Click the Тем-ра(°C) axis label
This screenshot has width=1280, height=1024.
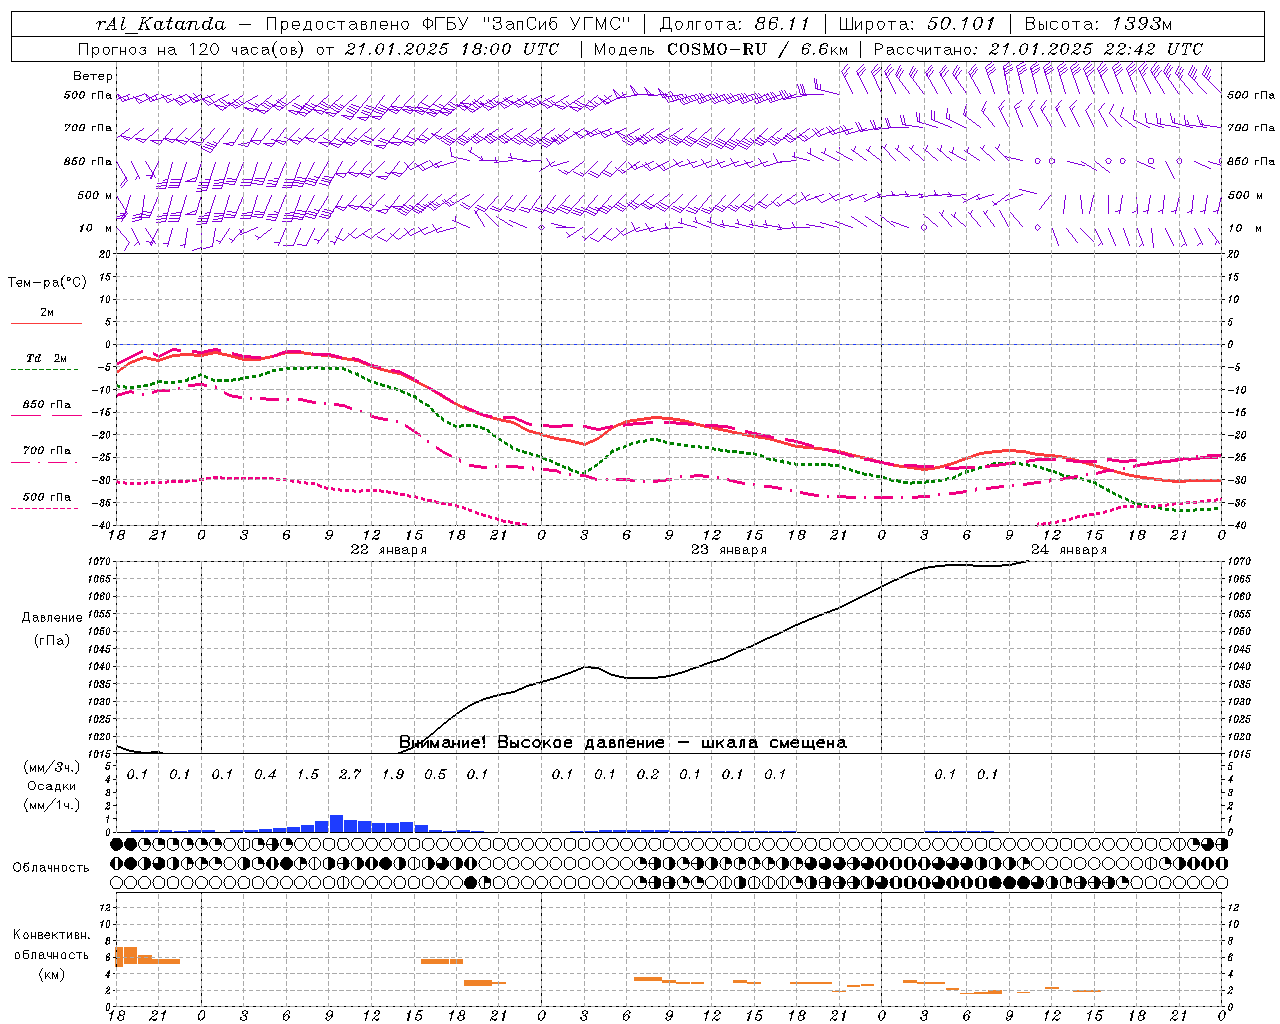pyautogui.click(x=47, y=283)
